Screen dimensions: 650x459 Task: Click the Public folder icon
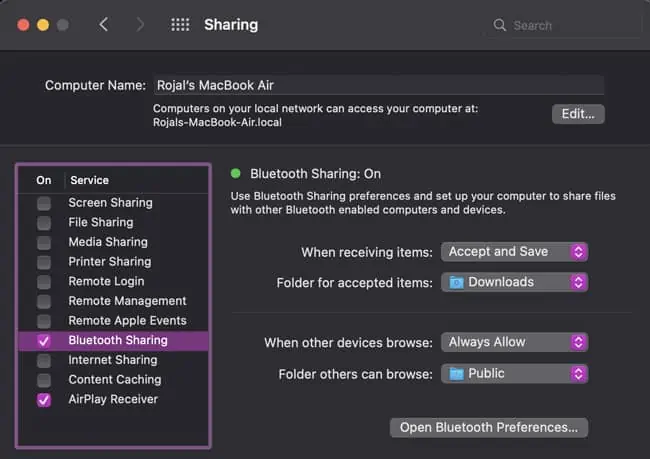click(456, 373)
